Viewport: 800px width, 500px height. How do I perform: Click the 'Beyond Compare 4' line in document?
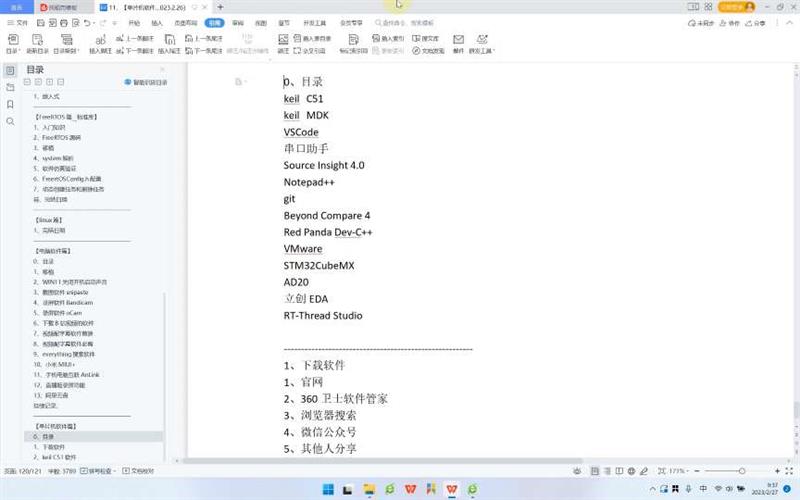(327, 215)
